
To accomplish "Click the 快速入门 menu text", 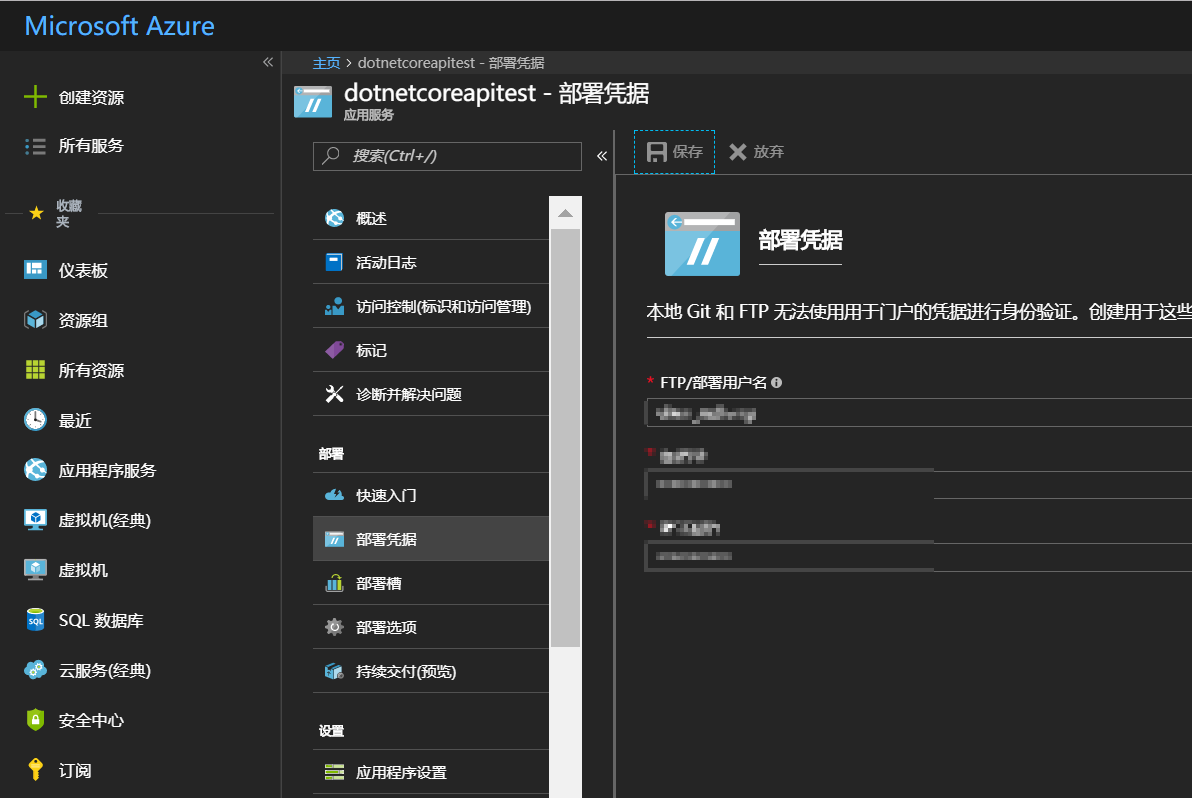I will point(386,496).
